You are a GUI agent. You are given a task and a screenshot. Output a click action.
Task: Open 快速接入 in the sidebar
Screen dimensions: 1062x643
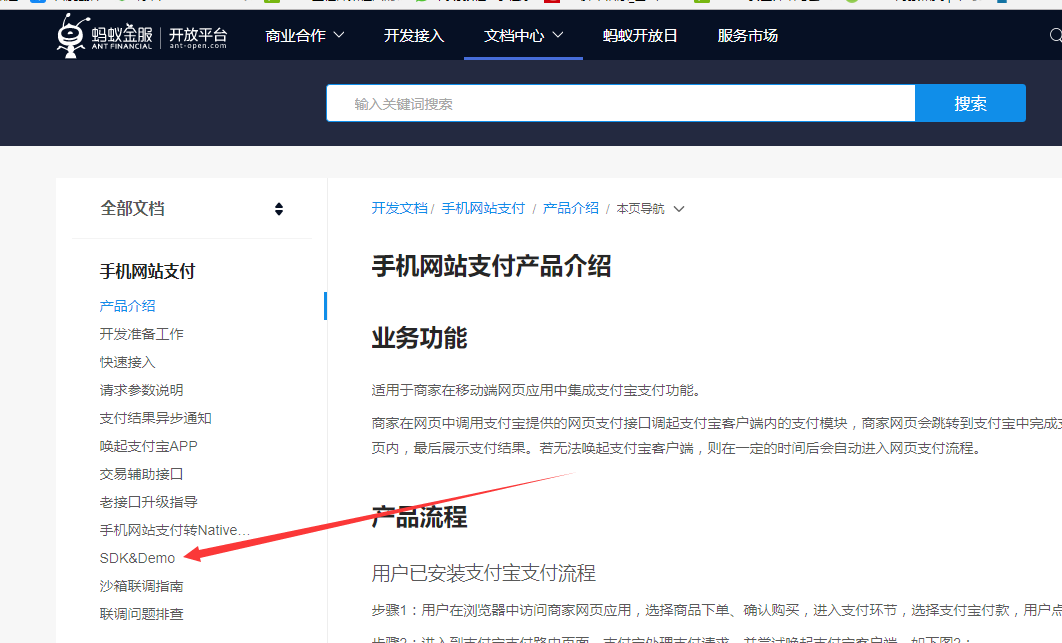point(127,362)
